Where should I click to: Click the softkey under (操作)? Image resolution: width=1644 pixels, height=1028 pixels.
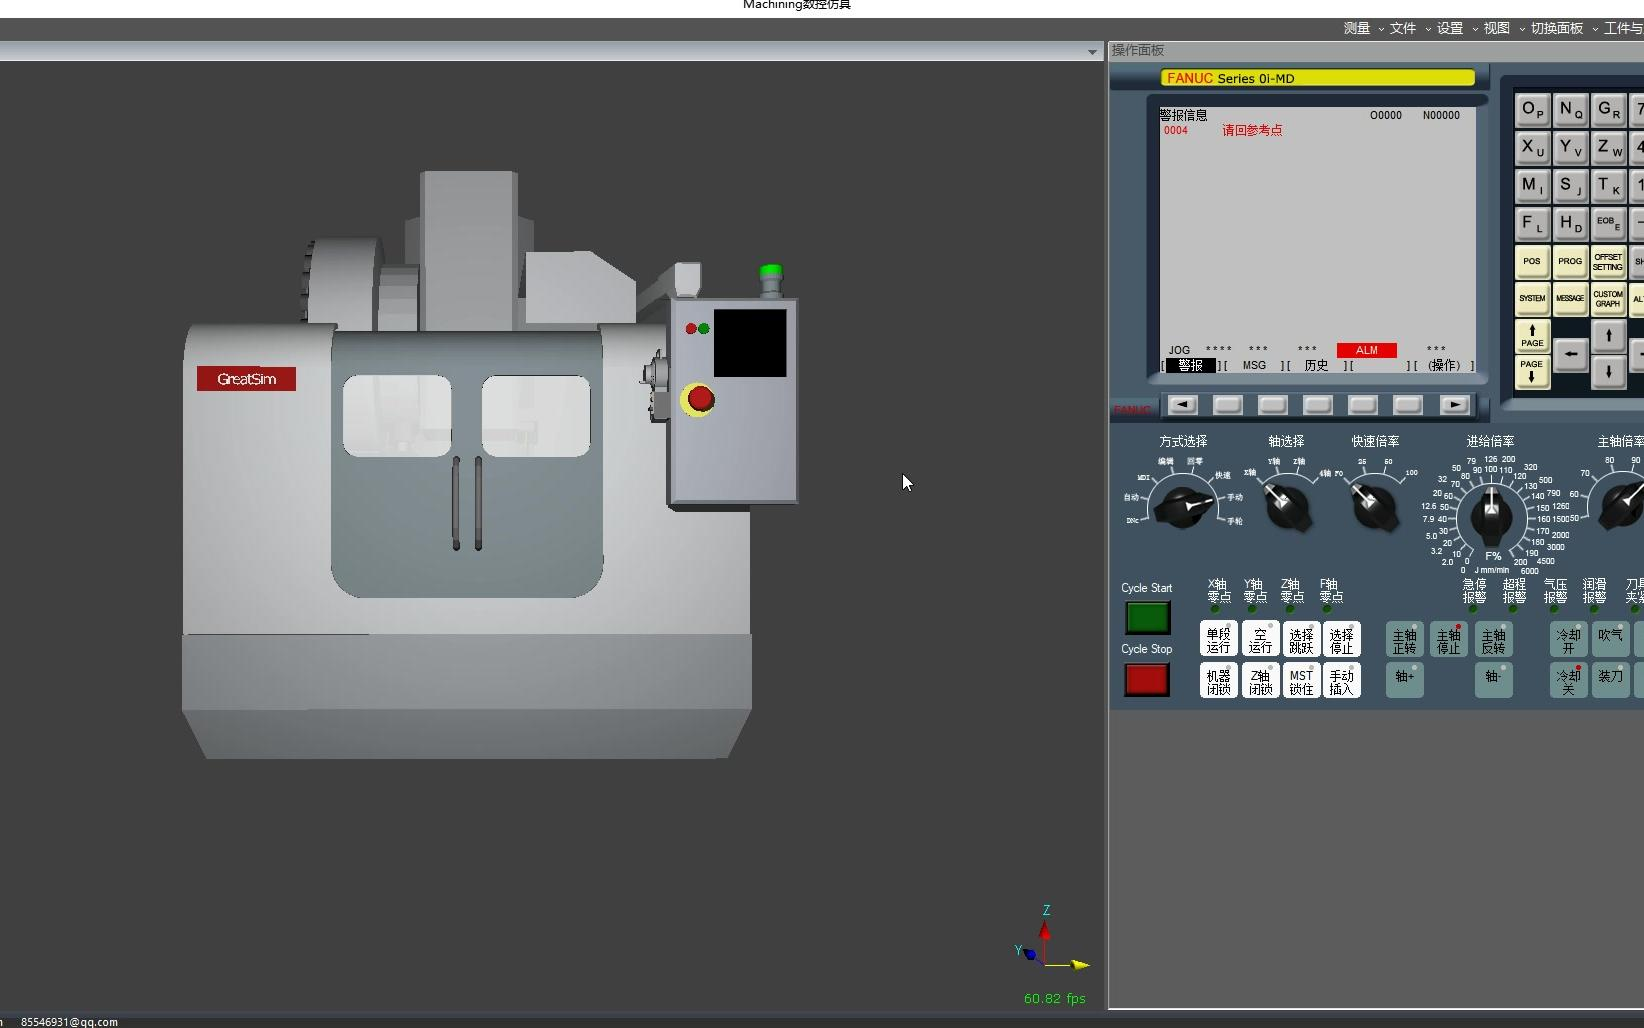(x=1408, y=405)
